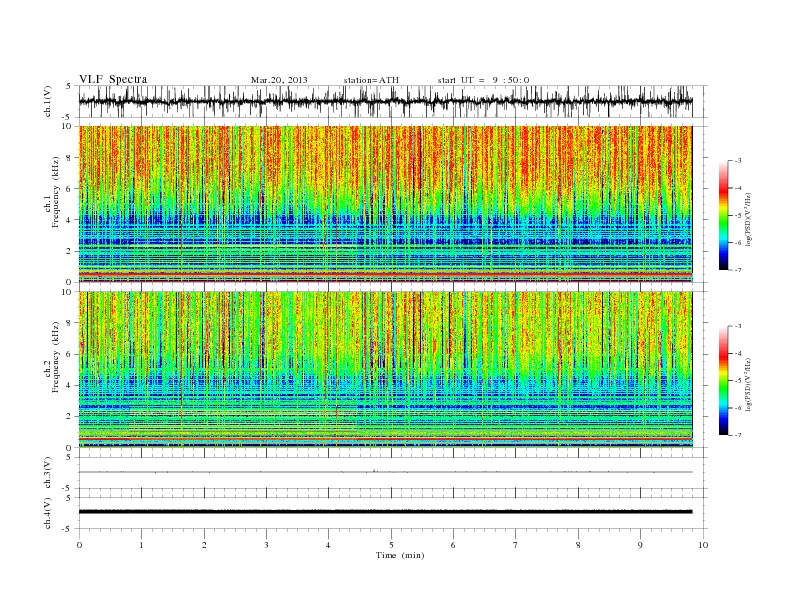This screenshot has height=612, width=792.
Task: Click the "6" kHz tick of ch.1 spectrogram
Action: pos(69,189)
